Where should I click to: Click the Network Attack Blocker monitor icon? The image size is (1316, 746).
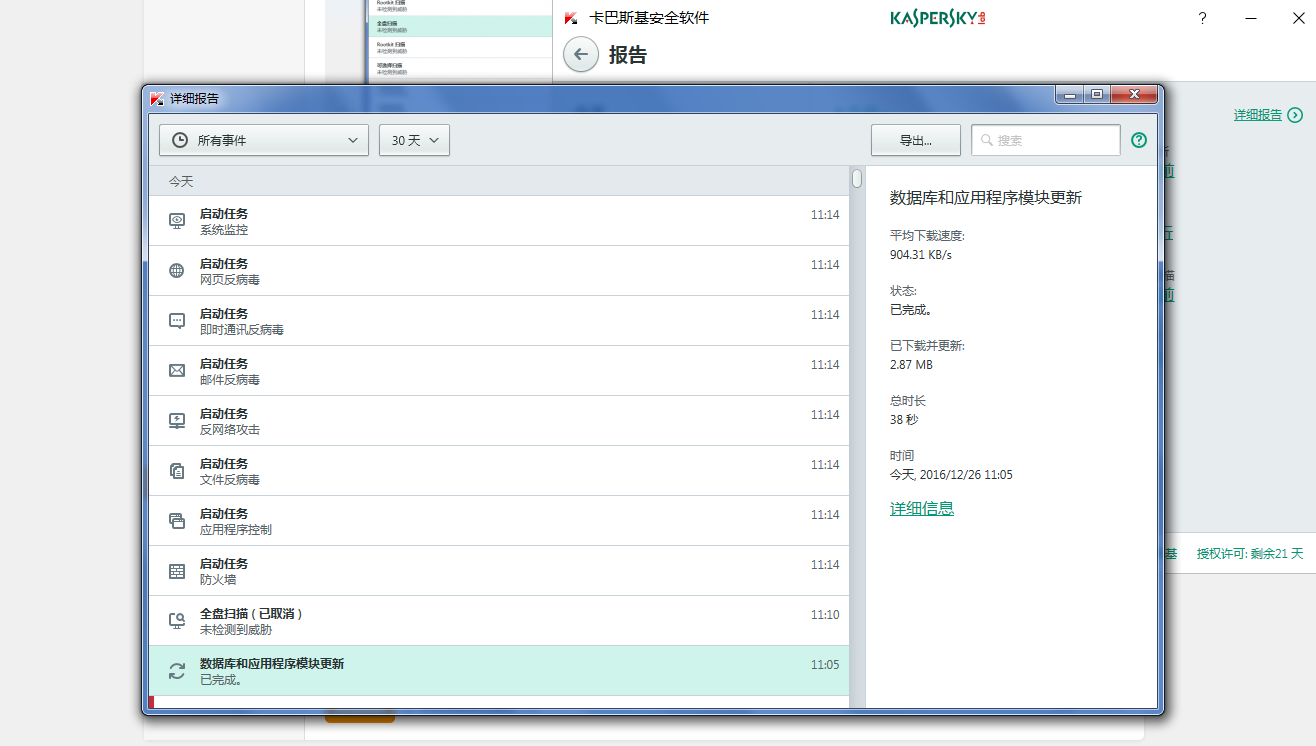tap(177, 421)
